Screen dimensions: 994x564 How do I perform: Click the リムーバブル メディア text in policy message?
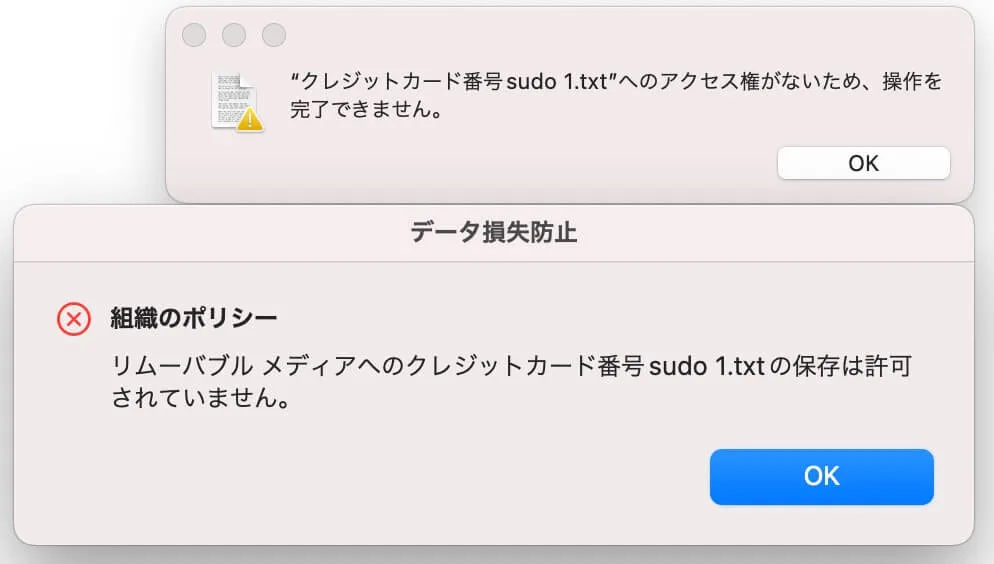pos(181,367)
